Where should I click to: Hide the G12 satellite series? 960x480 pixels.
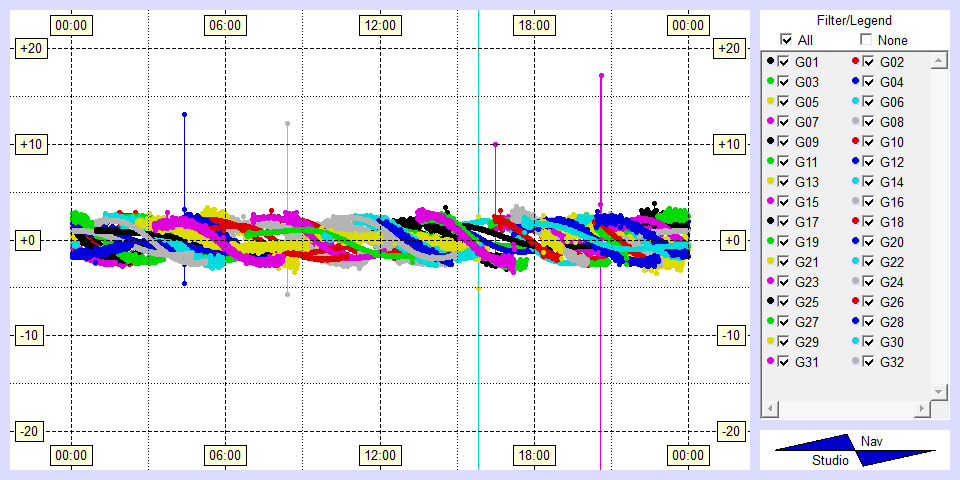[868, 162]
